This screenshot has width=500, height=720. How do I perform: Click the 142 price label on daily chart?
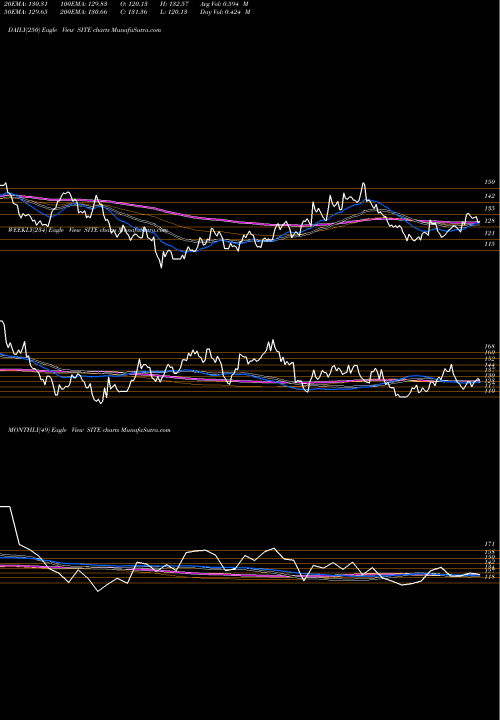[x=489, y=196]
